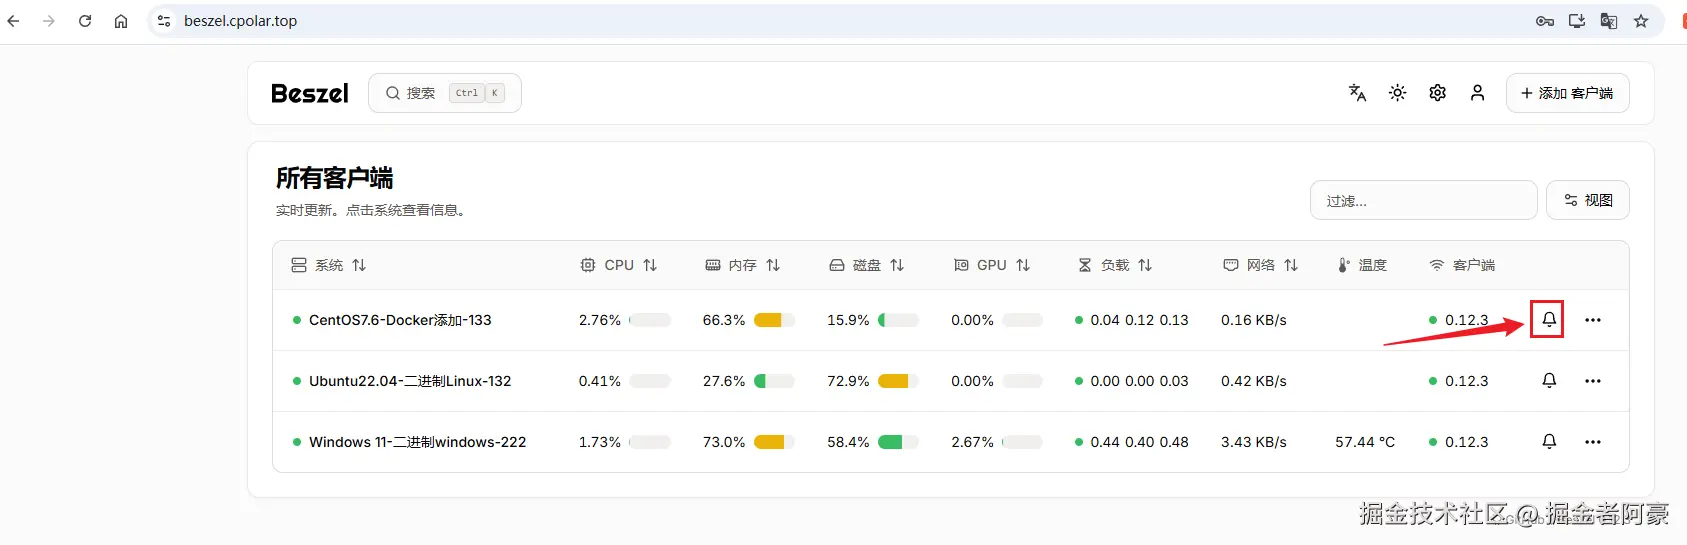Sort the table by CPU column

(x=619, y=265)
